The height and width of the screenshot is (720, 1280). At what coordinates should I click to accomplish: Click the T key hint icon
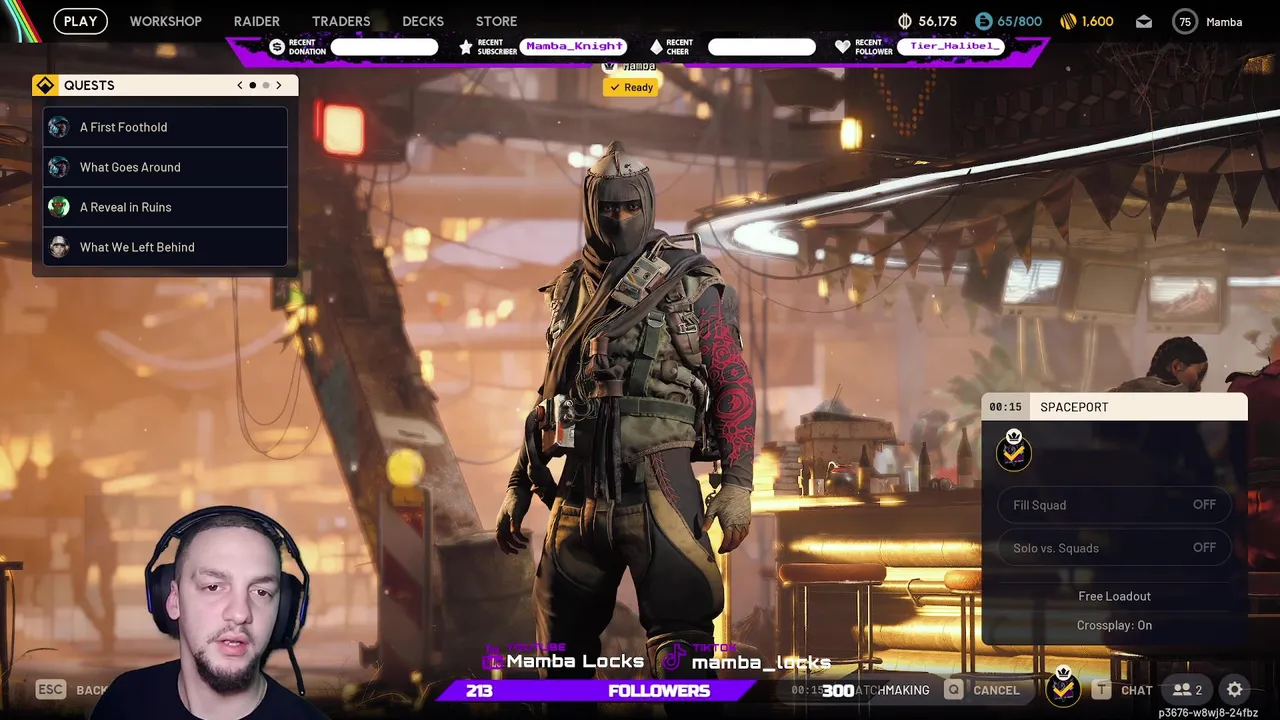click(x=1101, y=689)
